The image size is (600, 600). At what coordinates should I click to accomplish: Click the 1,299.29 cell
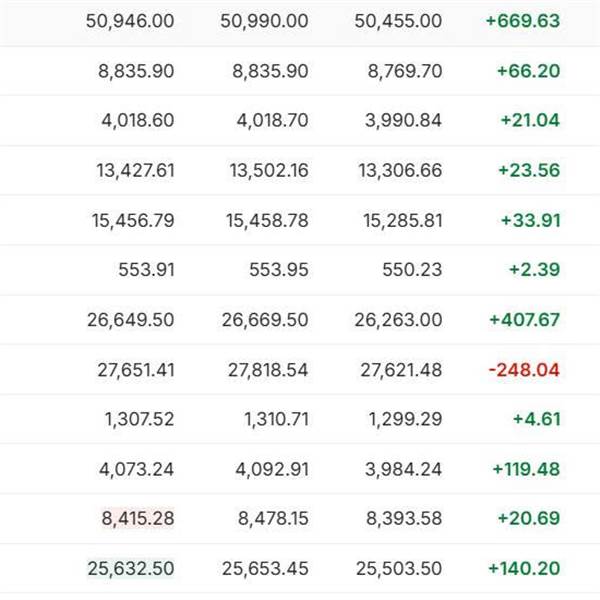(404, 419)
